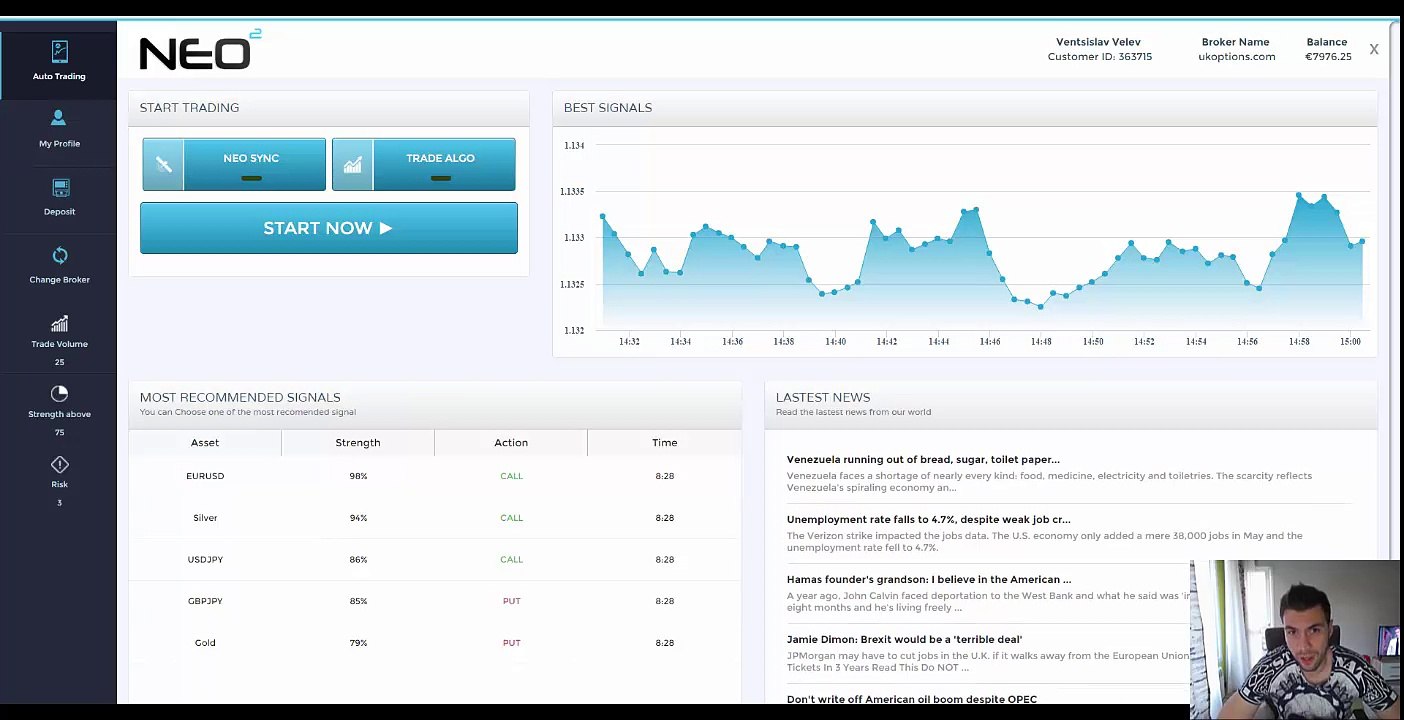Toggle the NEO SYNC button
Screen dimensions: 1404x720
234,165
